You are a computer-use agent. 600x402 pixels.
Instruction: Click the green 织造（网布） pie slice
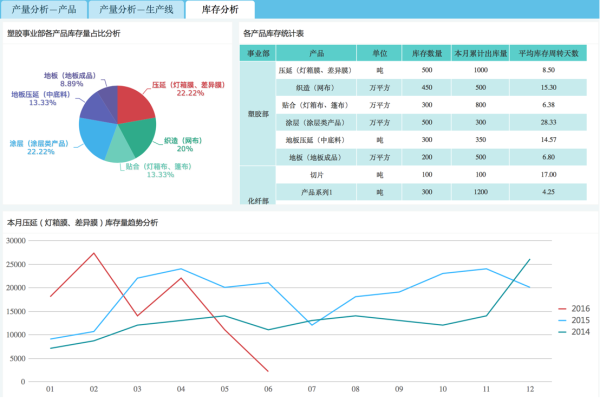[140, 136]
